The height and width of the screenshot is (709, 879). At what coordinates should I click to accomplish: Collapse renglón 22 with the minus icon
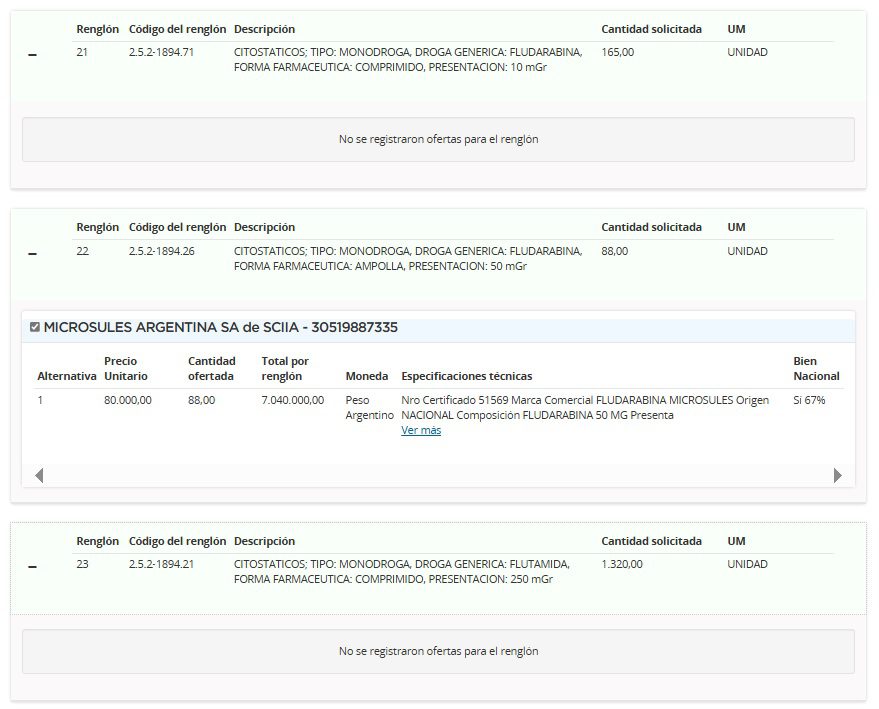[32, 254]
